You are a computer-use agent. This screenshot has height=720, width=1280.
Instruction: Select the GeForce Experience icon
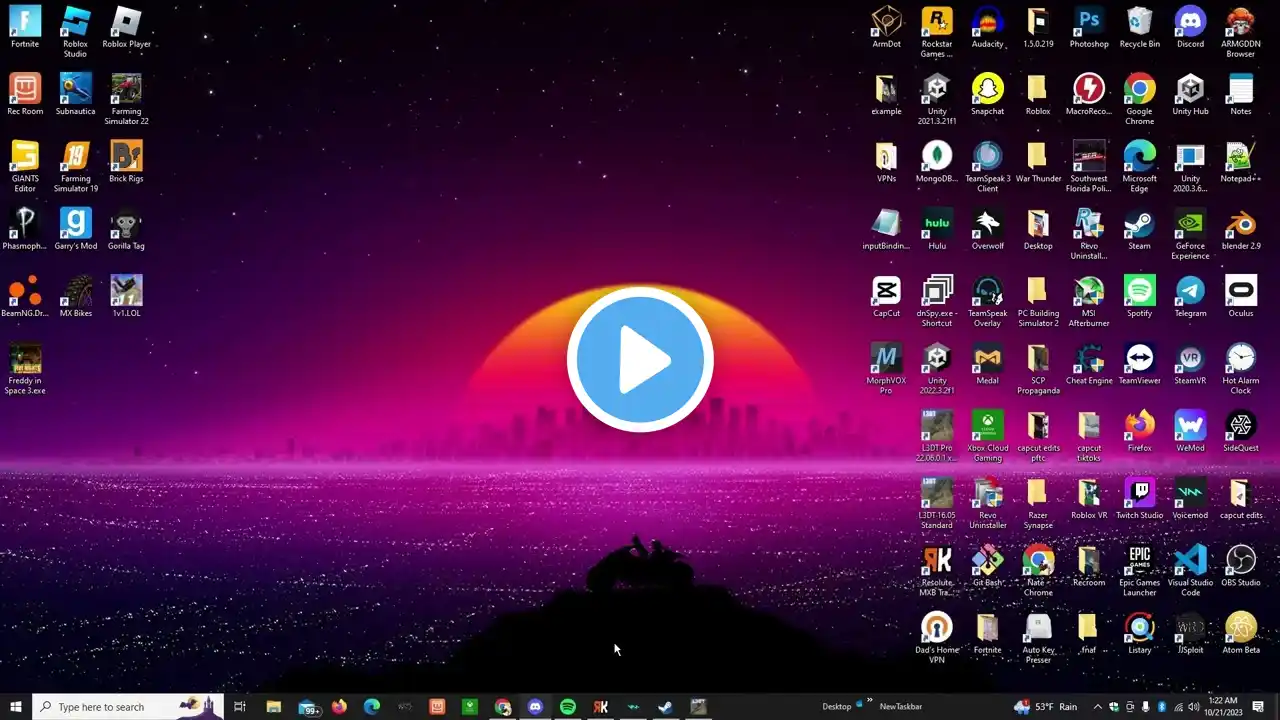[x=1190, y=232]
